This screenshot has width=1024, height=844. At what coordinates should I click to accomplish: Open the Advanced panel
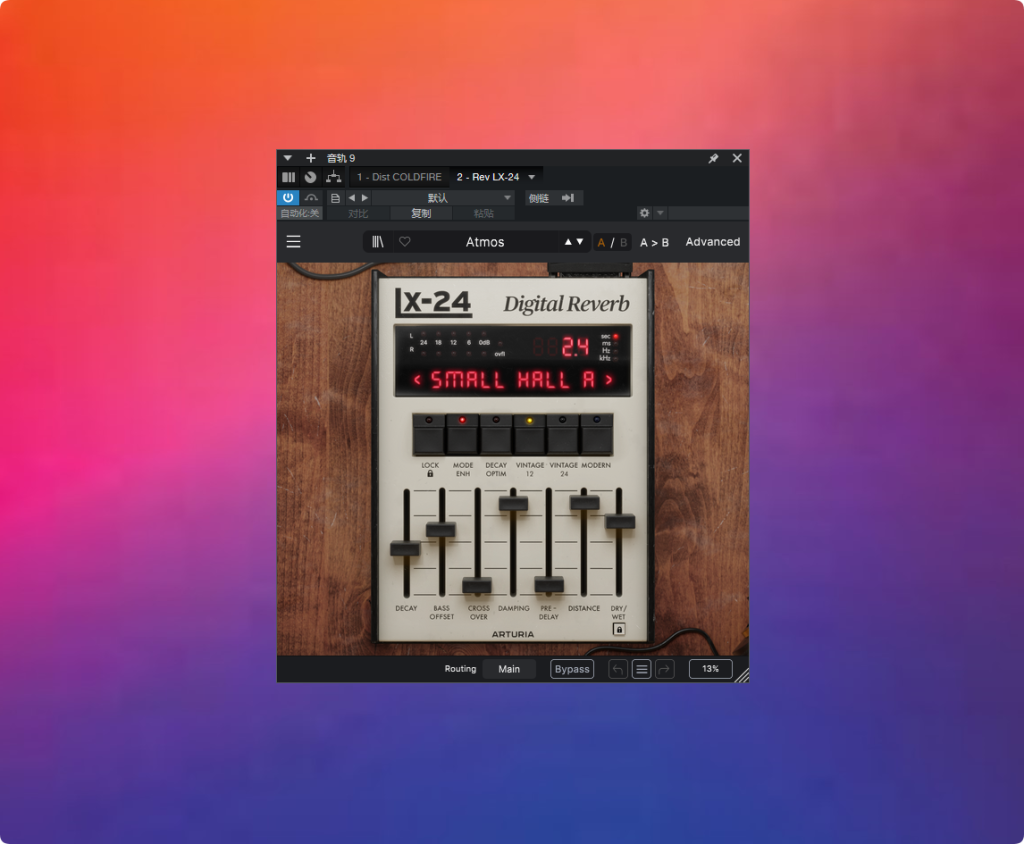click(712, 242)
